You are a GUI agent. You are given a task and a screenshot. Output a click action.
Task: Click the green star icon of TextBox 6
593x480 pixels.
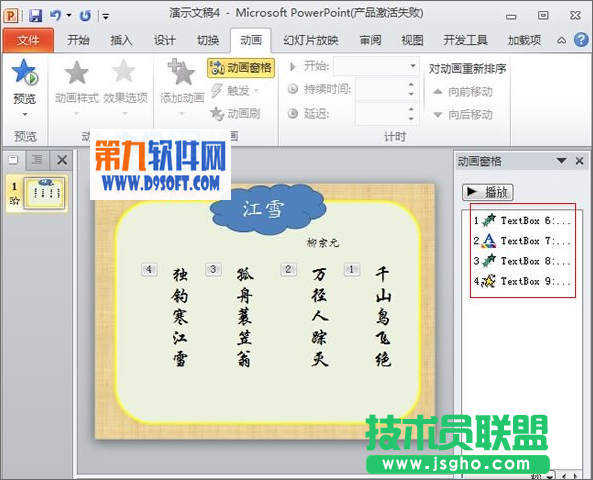[489, 220]
